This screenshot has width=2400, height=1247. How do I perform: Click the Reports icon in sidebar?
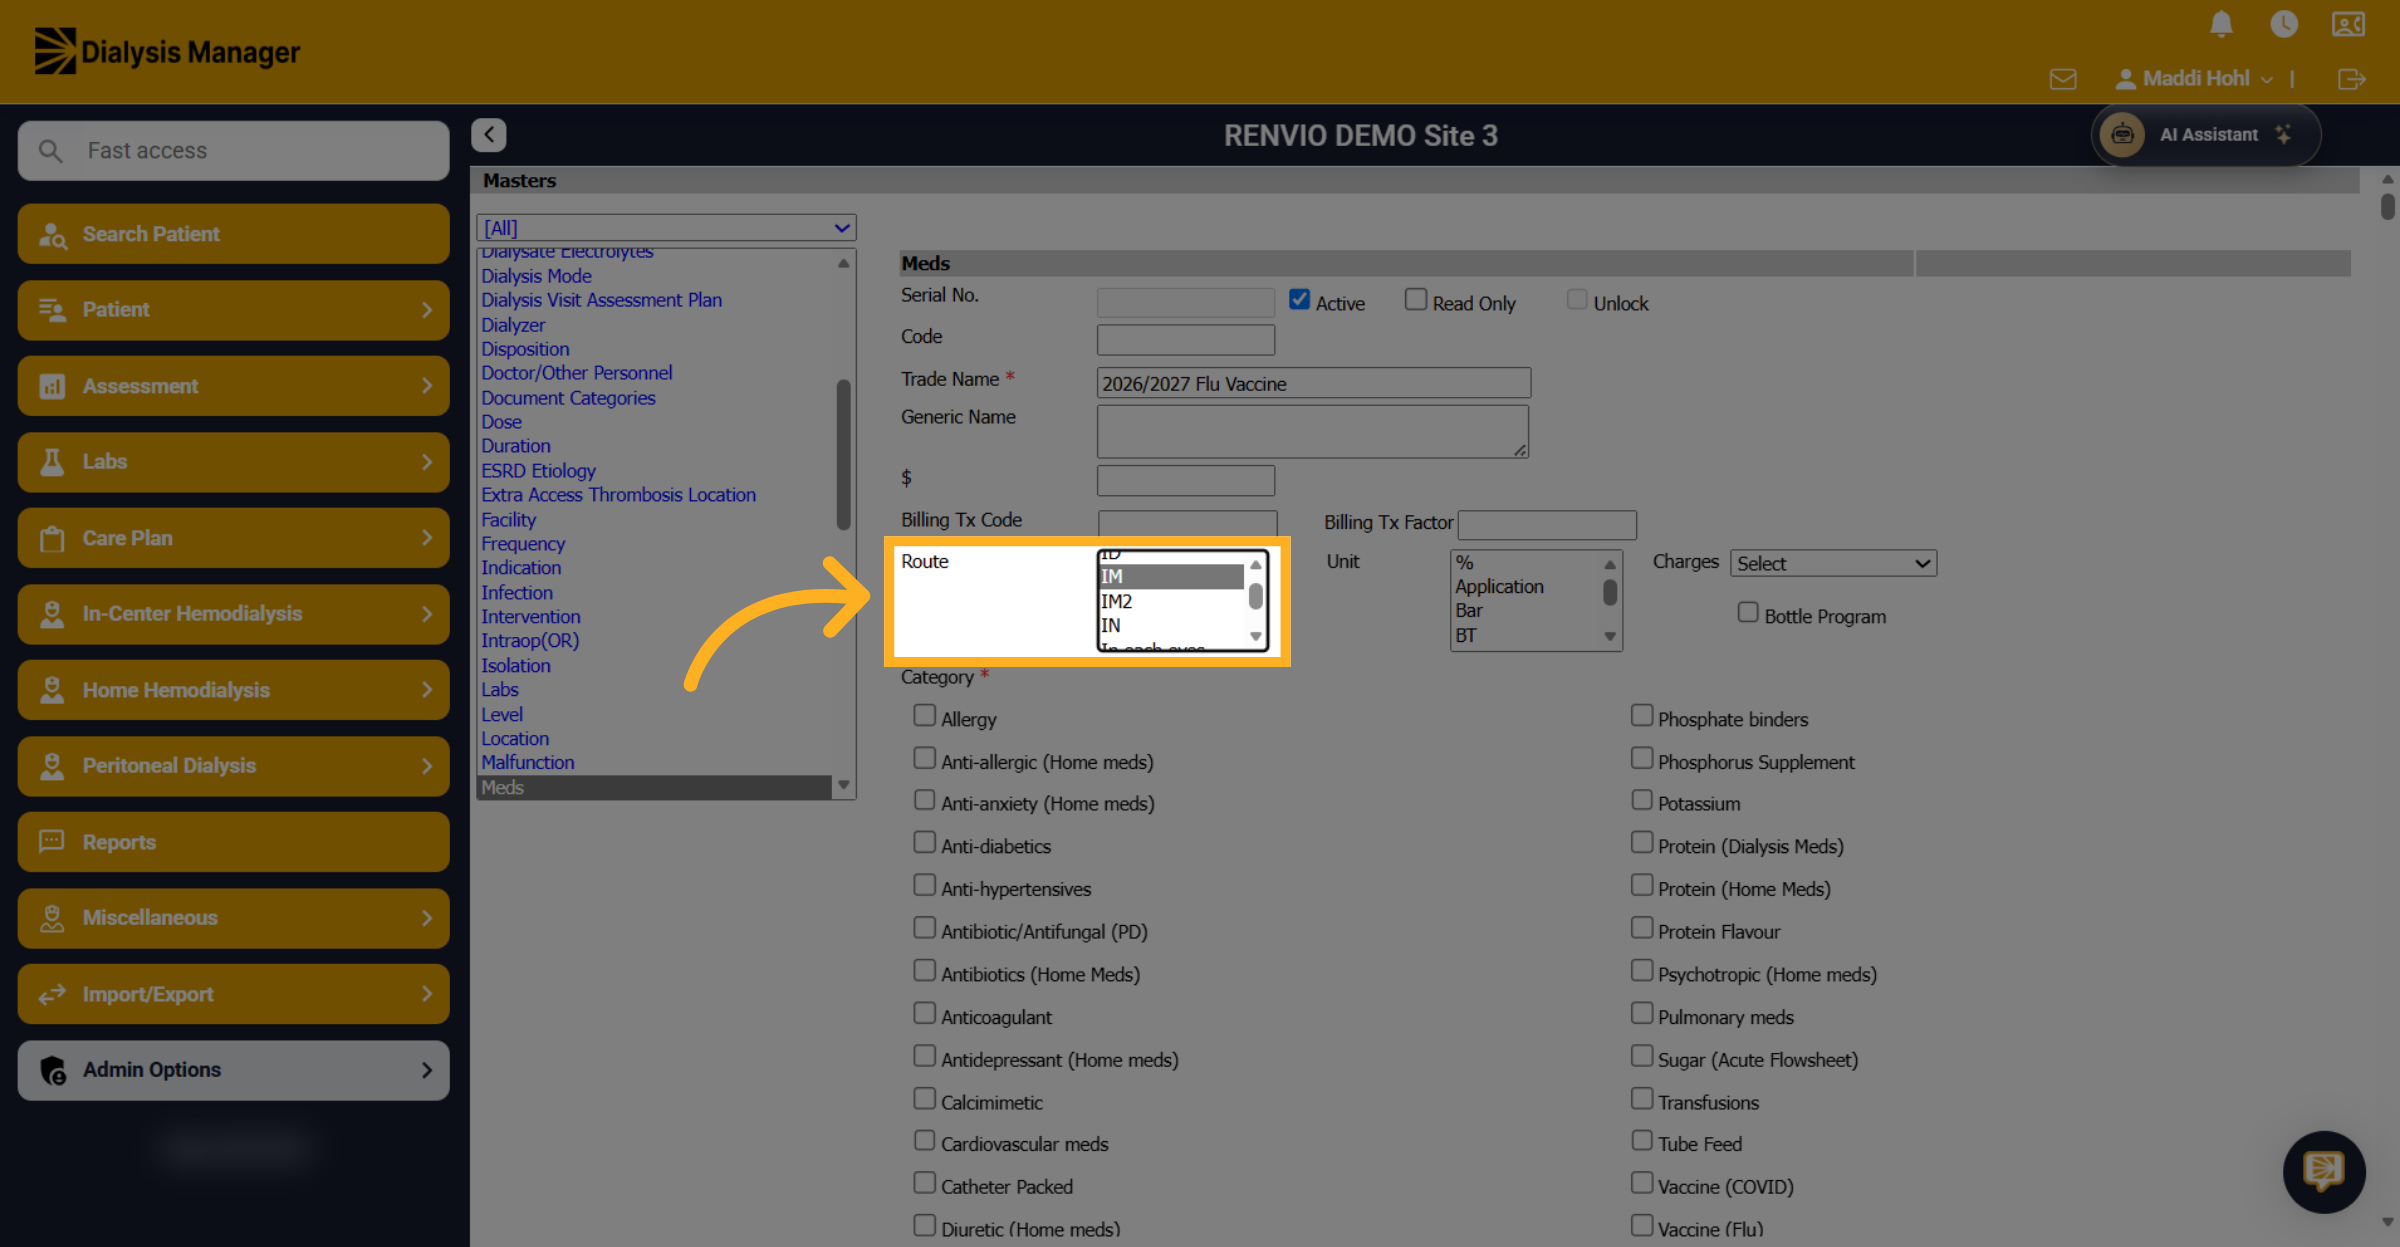tap(52, 842)
